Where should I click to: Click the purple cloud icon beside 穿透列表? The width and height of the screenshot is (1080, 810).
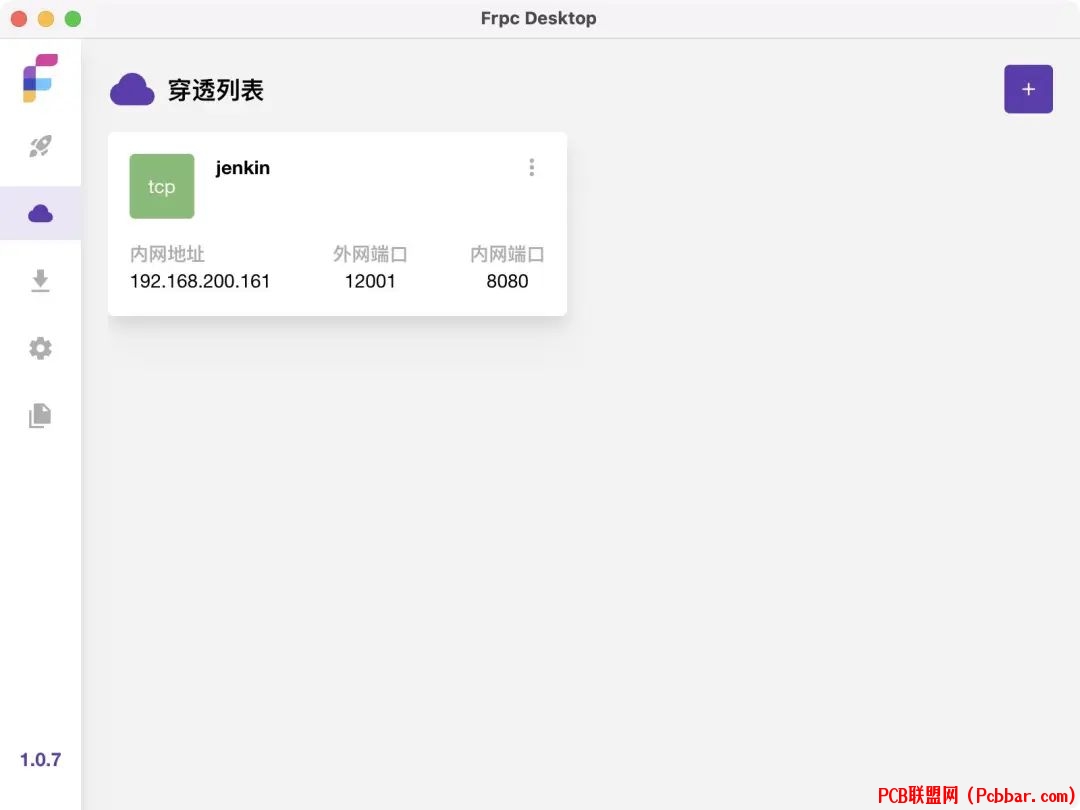coord(132,90)
